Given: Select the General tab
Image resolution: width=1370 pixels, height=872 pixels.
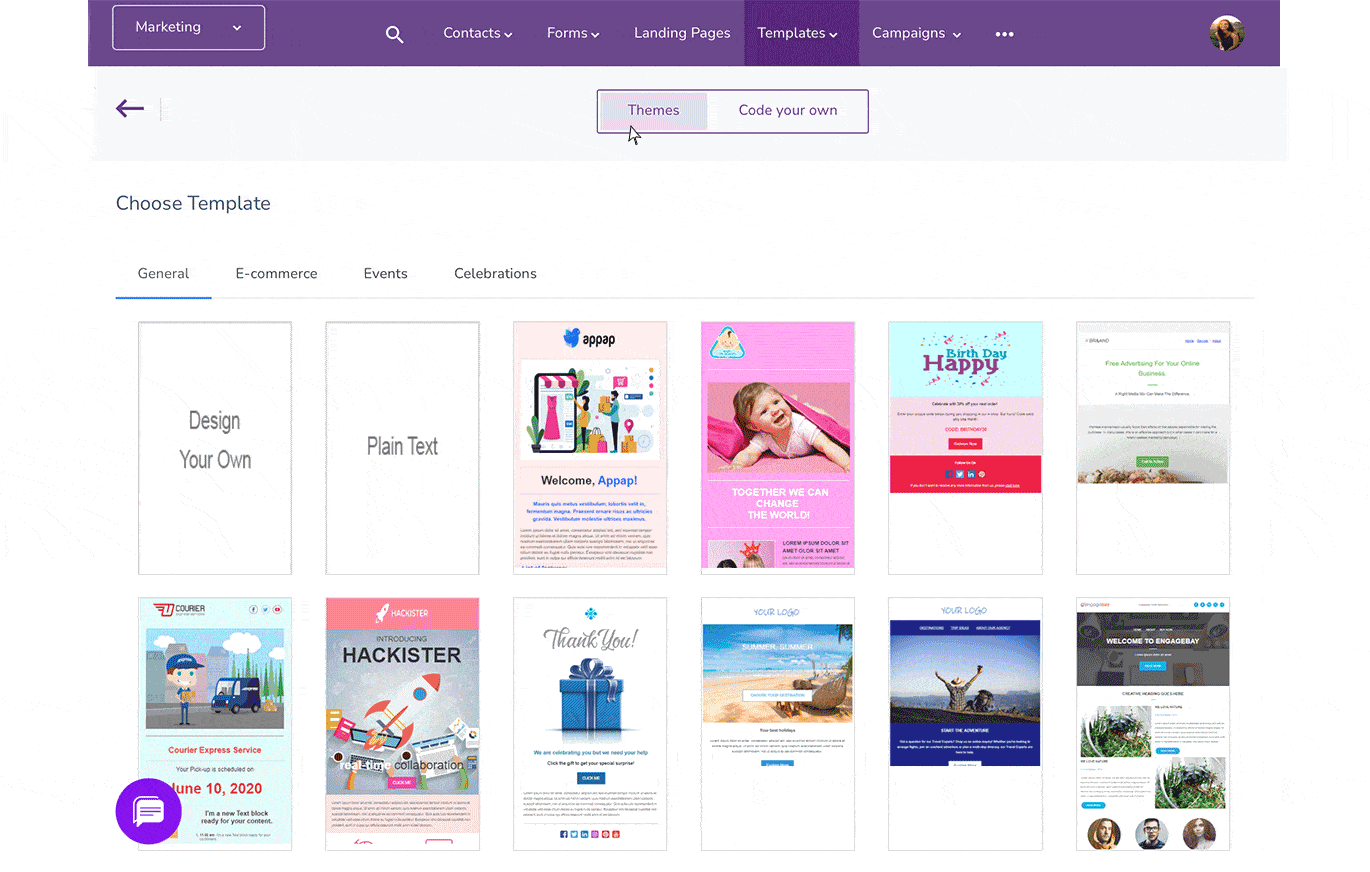Looking at the screenshot, I should pyautogui.click(x=163, y=273).
